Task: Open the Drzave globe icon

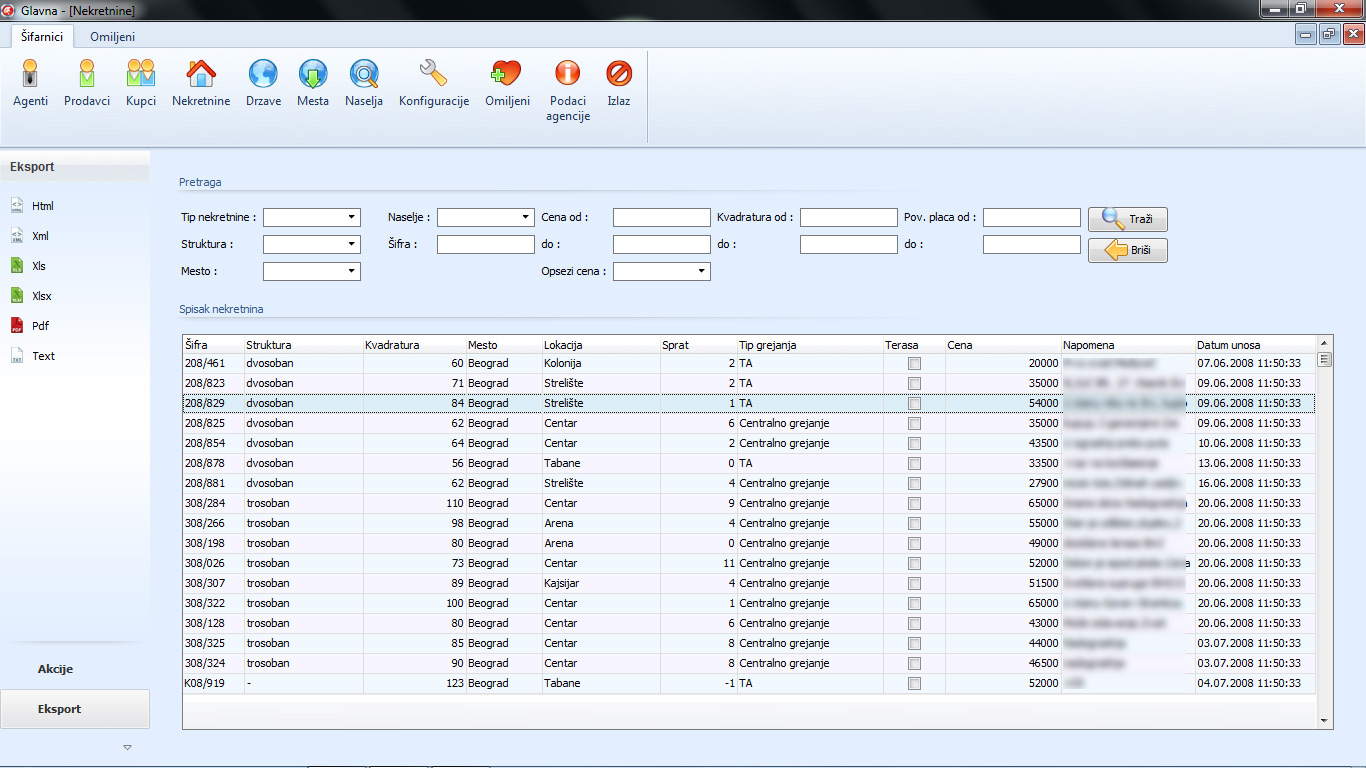Action: click(263, 75)
